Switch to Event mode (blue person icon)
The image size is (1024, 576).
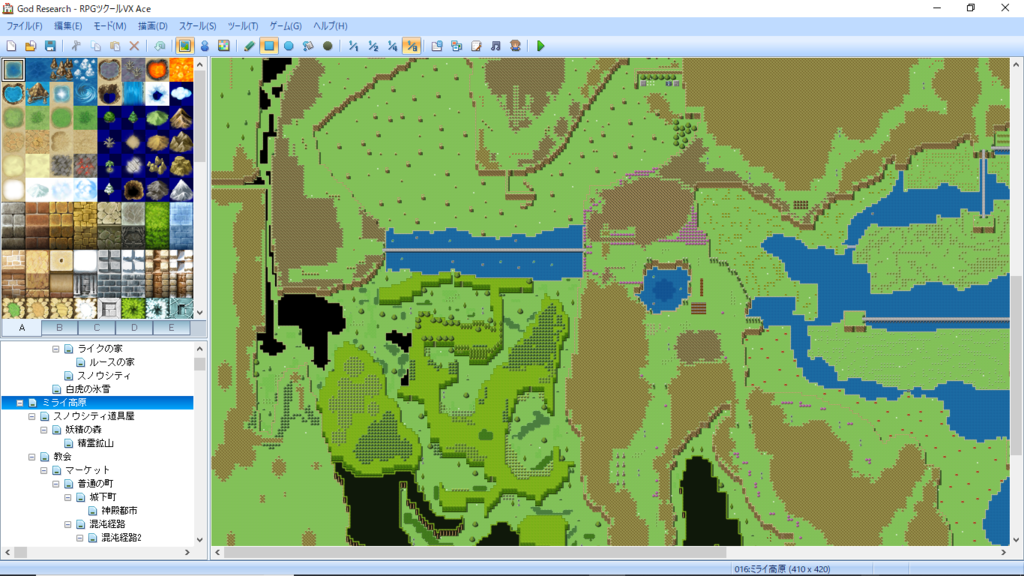[204, 46]
